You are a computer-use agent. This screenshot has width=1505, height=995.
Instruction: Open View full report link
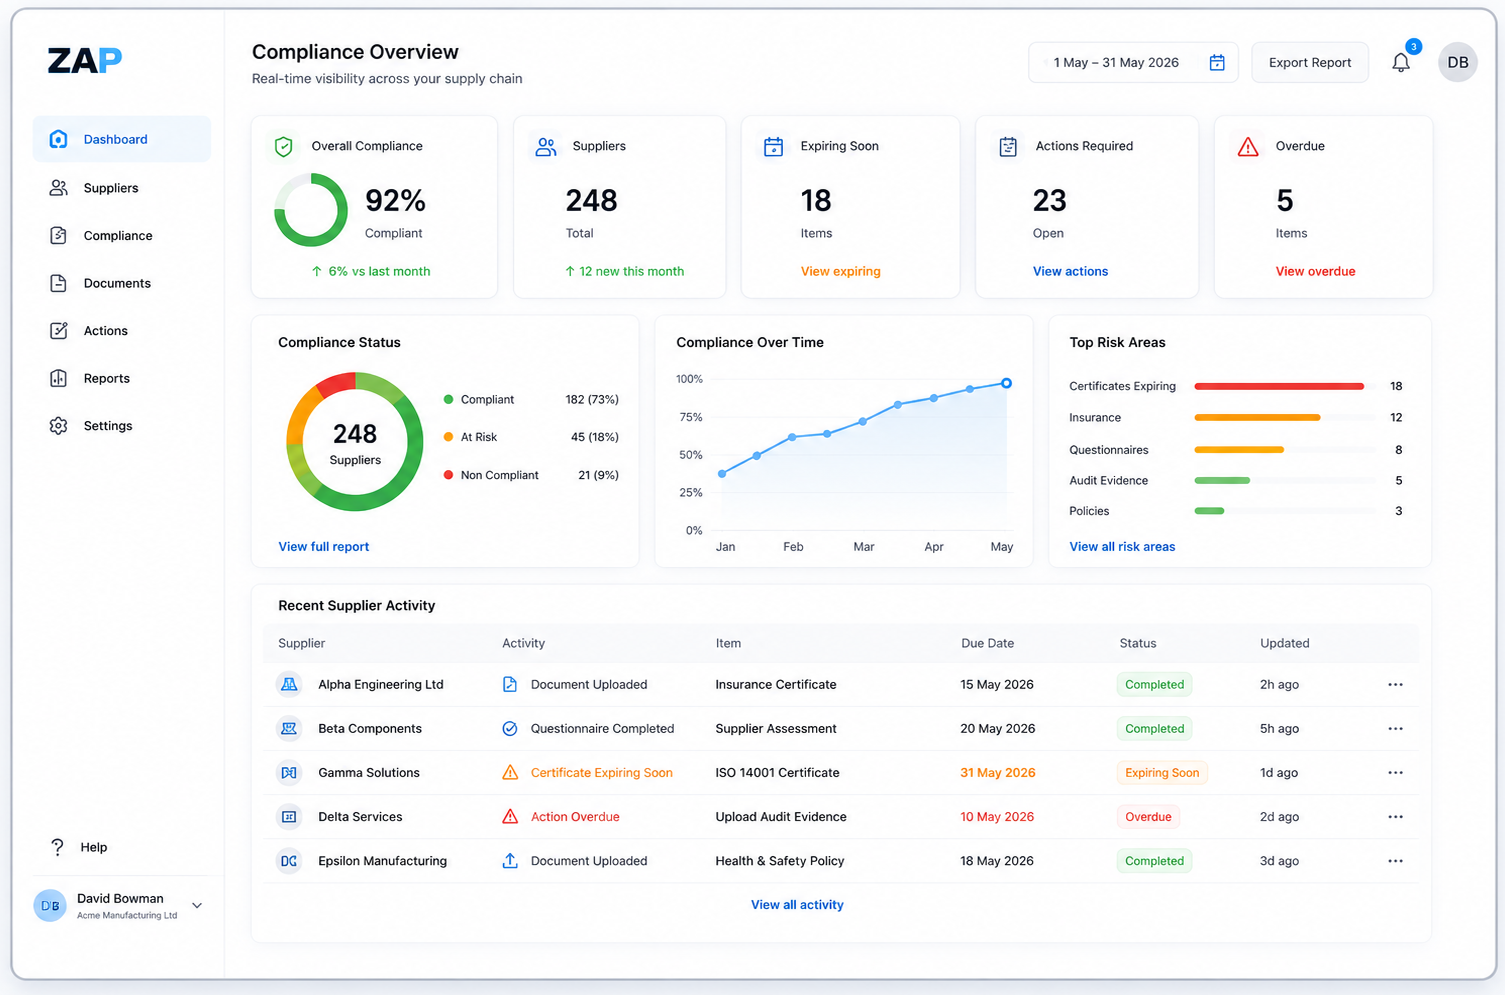coord(323,547)
